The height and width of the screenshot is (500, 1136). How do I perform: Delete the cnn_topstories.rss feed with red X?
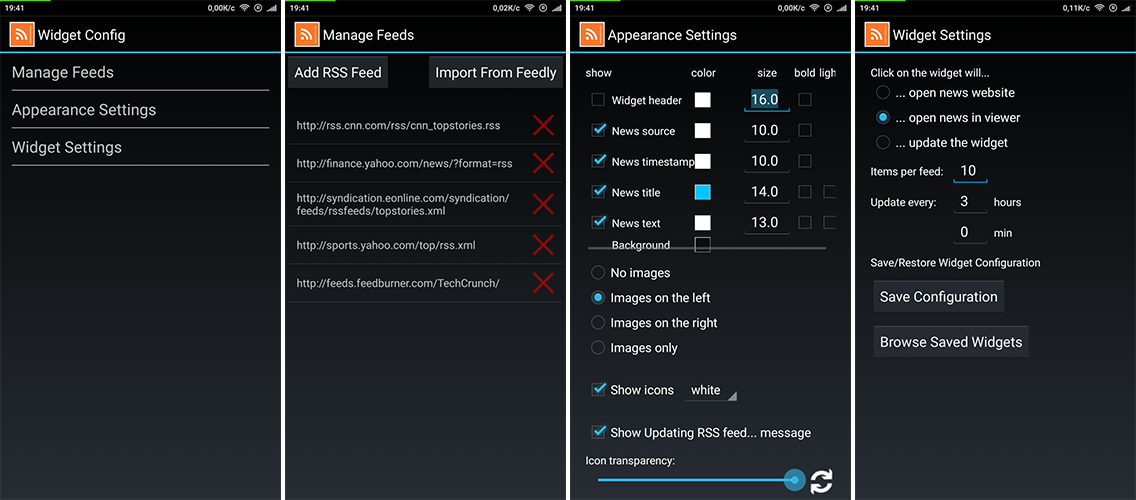543,125
